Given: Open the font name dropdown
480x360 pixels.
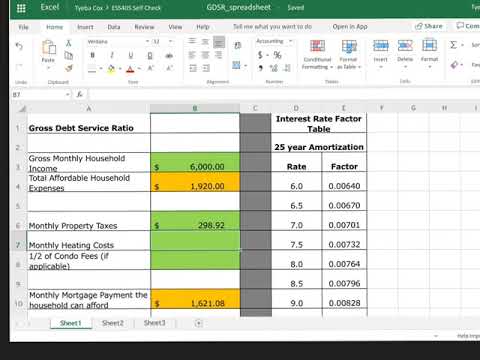Looking at the screenshot, I should [147, 41].
